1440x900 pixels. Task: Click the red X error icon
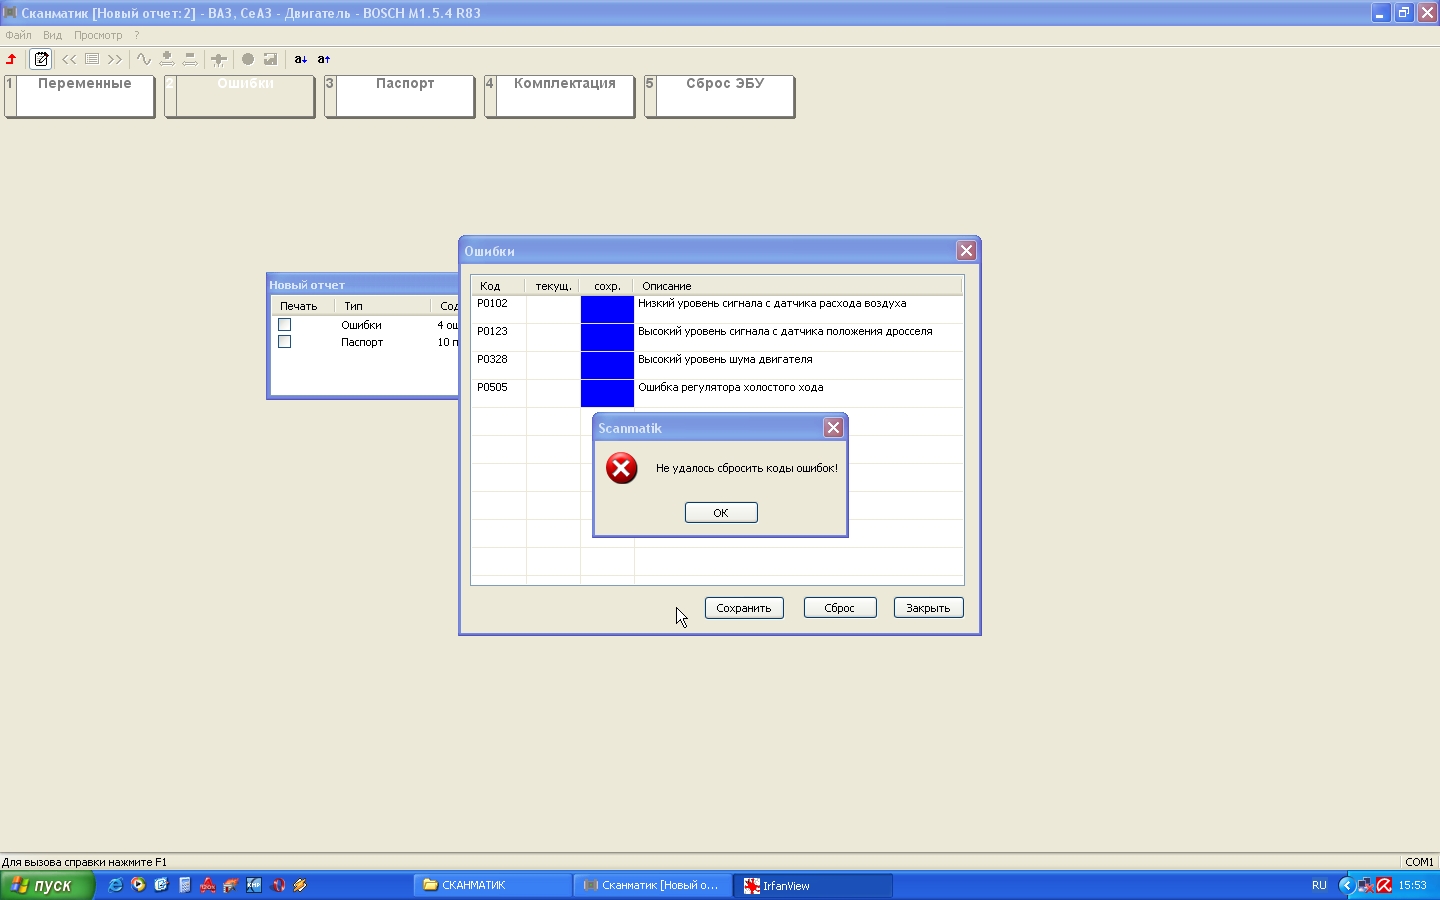click(622, 468)
